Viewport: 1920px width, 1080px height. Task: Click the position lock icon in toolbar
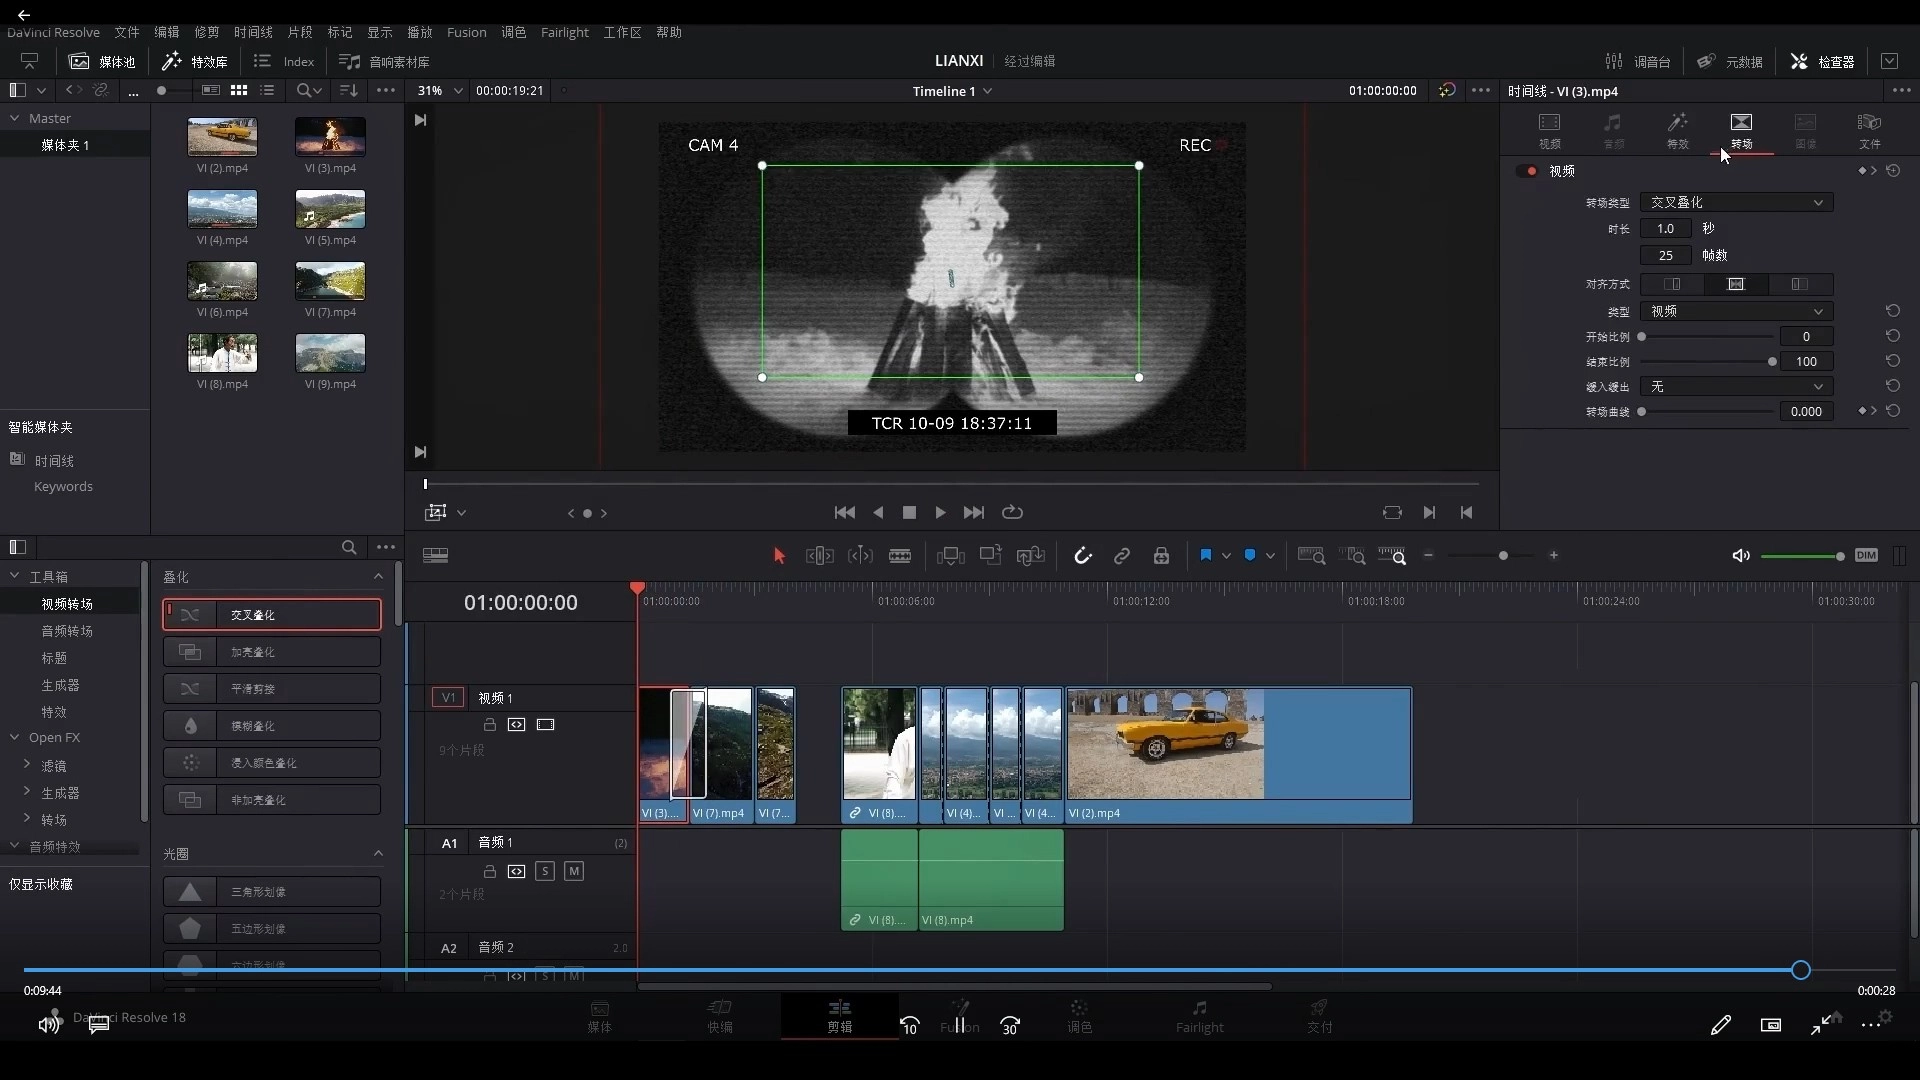pos(1161,556)
